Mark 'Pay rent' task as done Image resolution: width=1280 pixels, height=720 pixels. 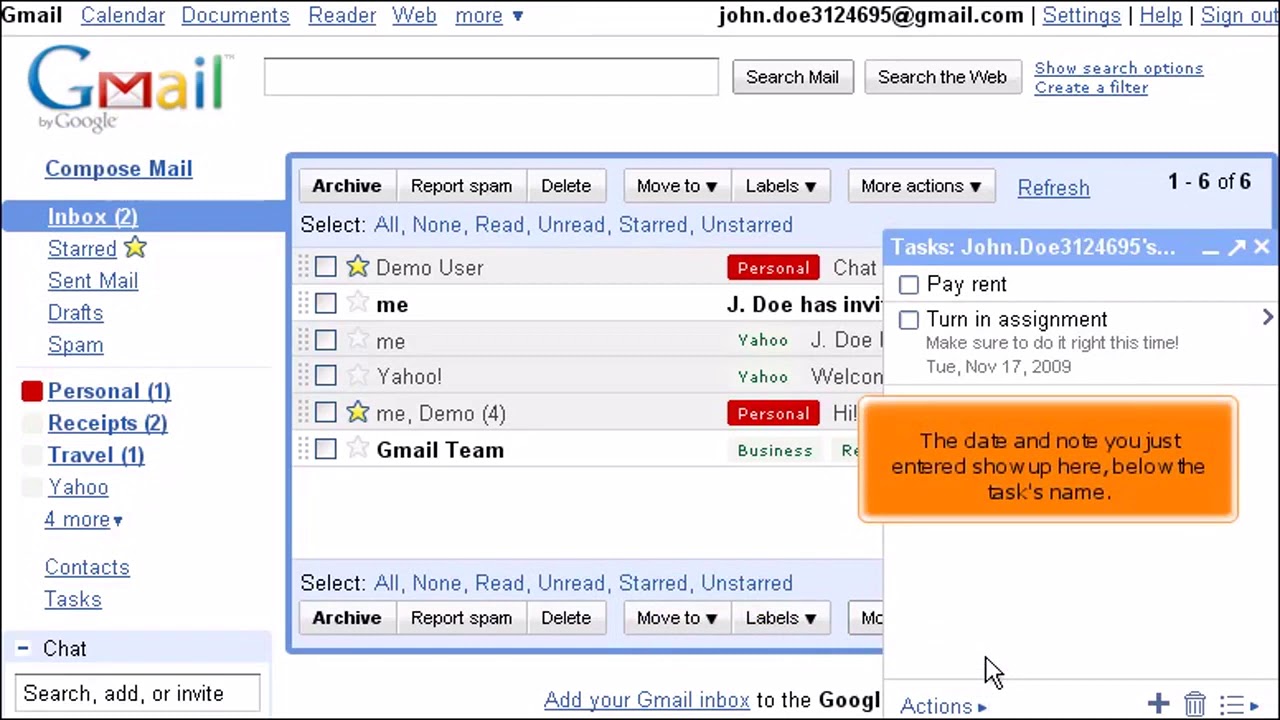pyautogui.click(x=908, y=285)
